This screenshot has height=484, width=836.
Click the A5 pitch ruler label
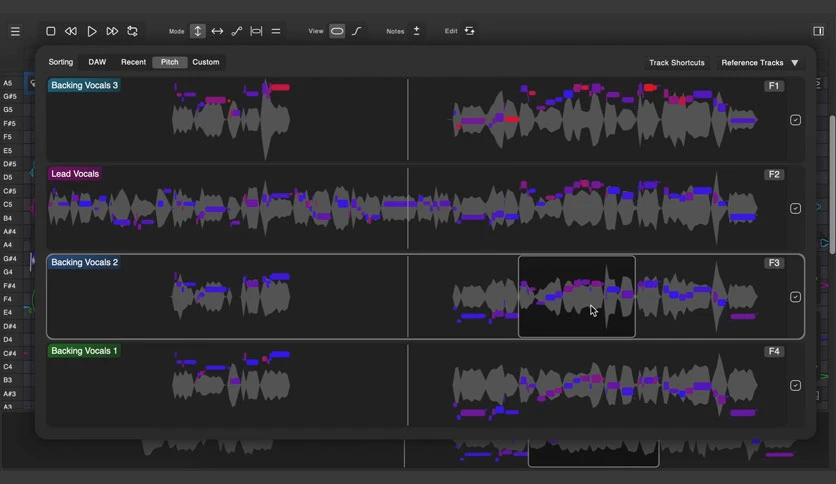[x=7, y=83]
